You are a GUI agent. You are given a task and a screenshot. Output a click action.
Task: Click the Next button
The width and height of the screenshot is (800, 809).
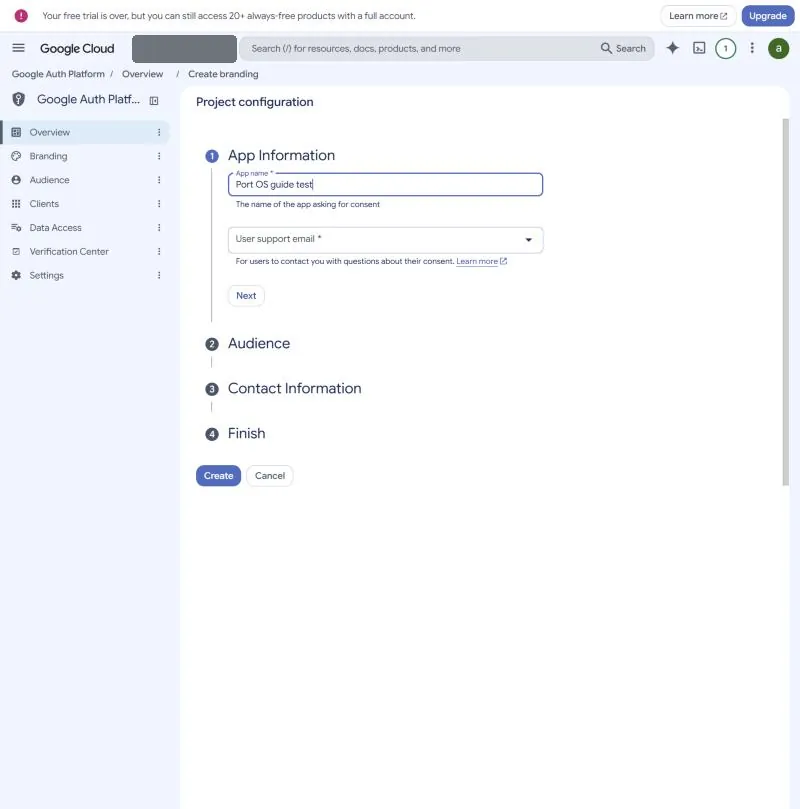[x=246, y=296]
